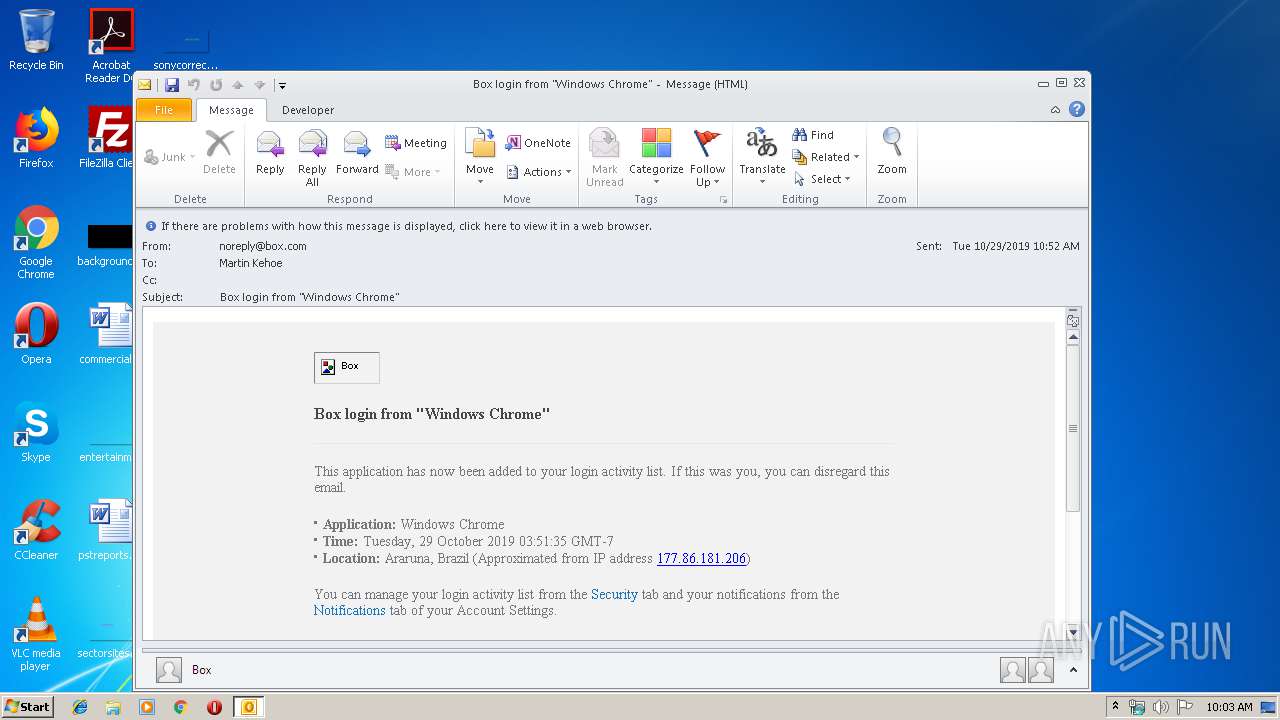Screen dimensions: 1280x720
Task: Open Skype desktop shortcut
Action: (36, 432)
